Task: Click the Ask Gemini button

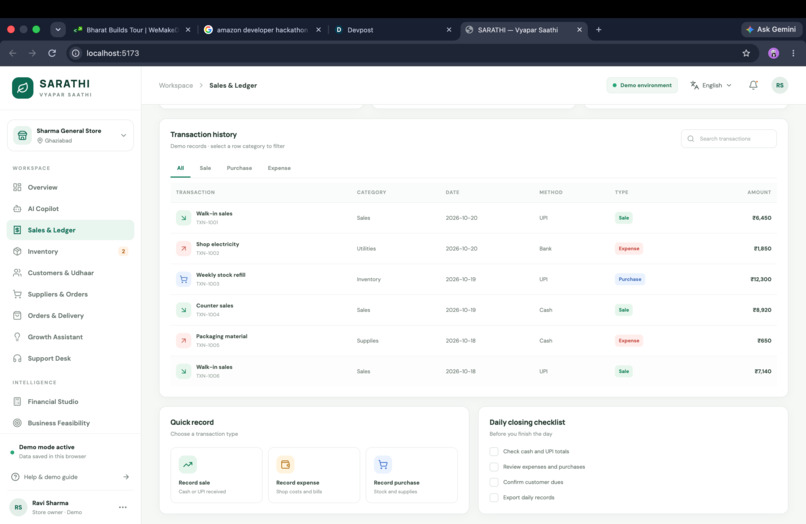Action: 771,30
